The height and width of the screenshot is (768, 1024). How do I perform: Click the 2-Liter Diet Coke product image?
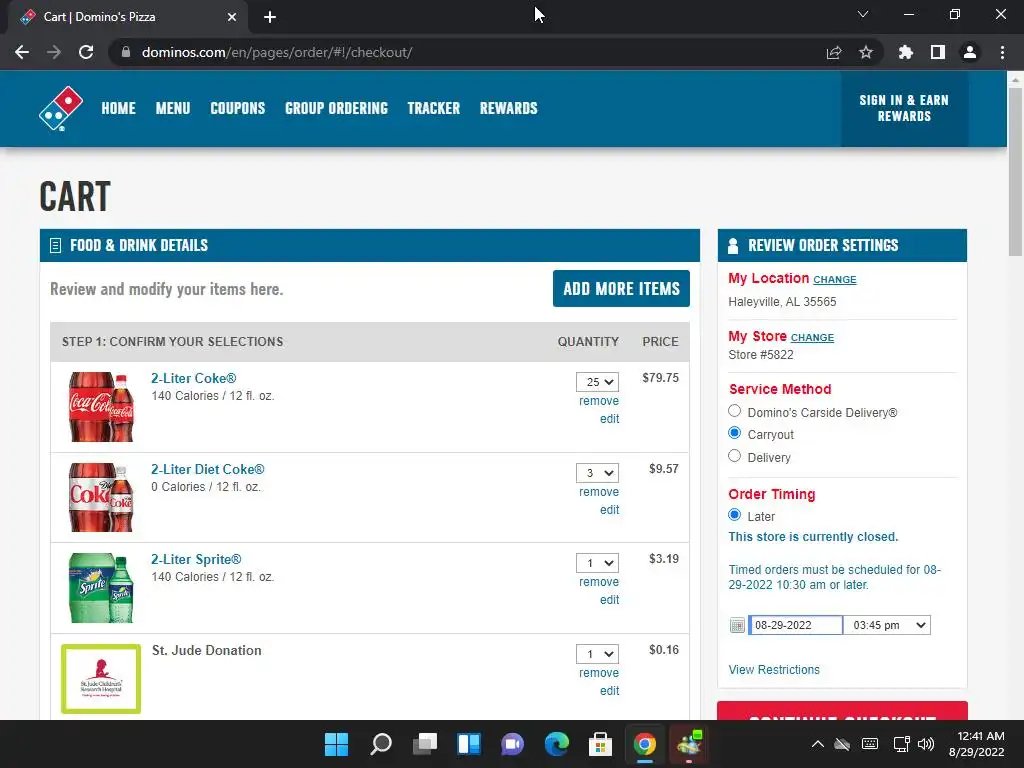pyautogui.click(x=101, y=497)
